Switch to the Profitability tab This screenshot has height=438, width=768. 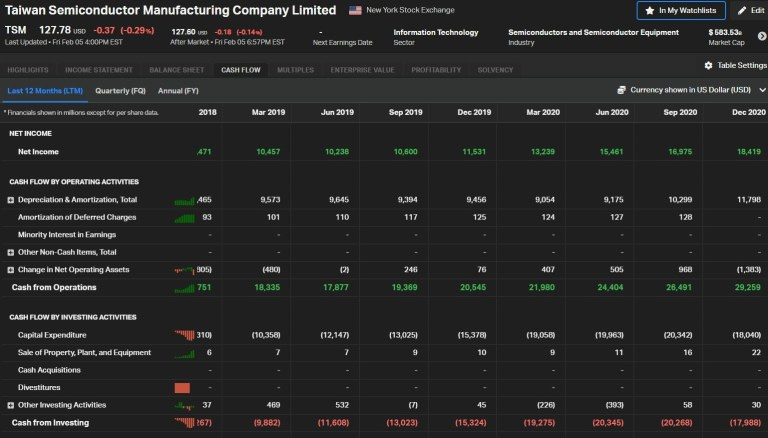[x=436, y=70]
